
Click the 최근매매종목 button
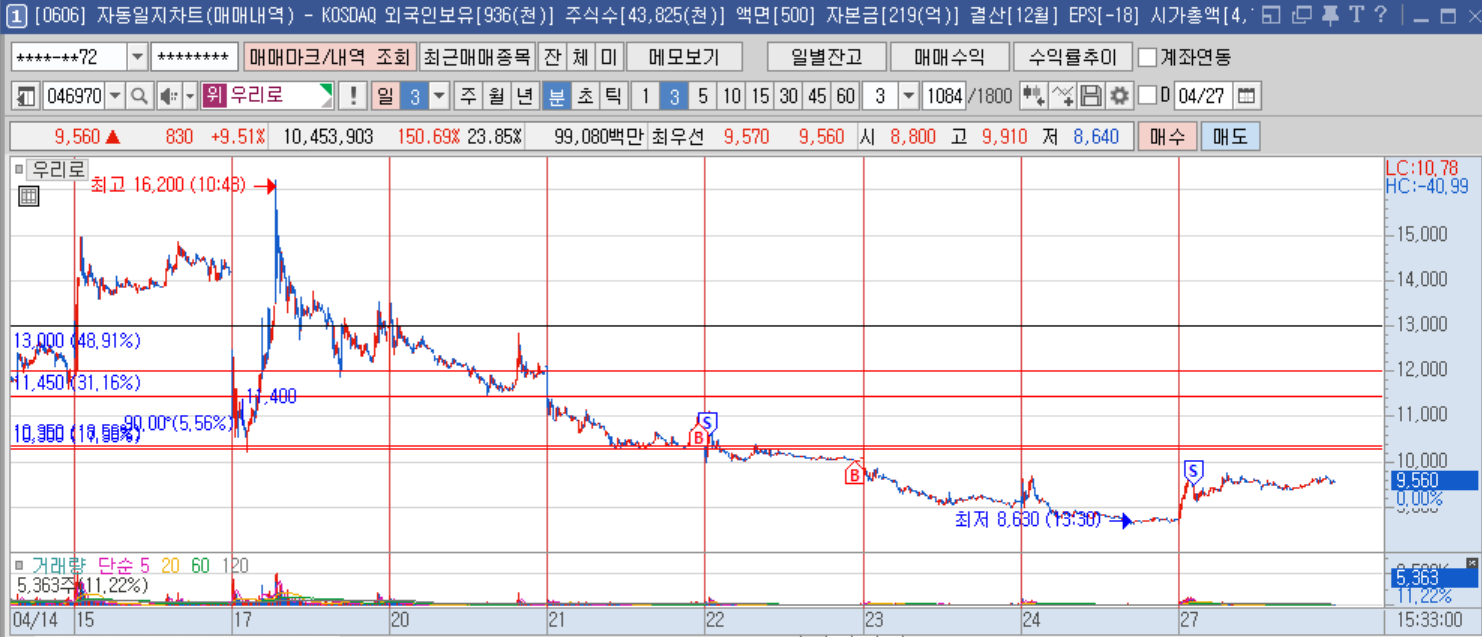click(477, 57)
